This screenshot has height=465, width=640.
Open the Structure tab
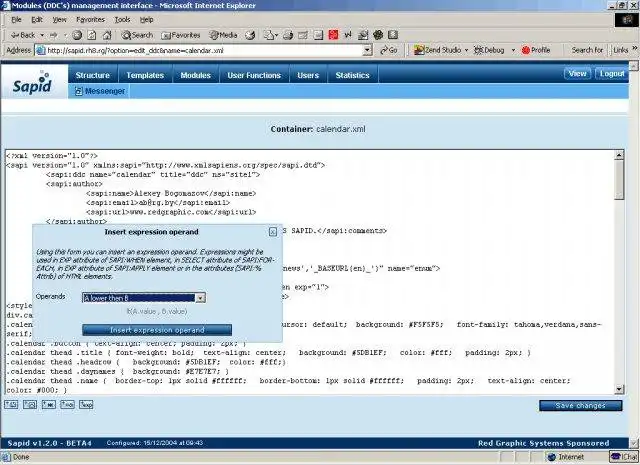(x=93, y=75)
